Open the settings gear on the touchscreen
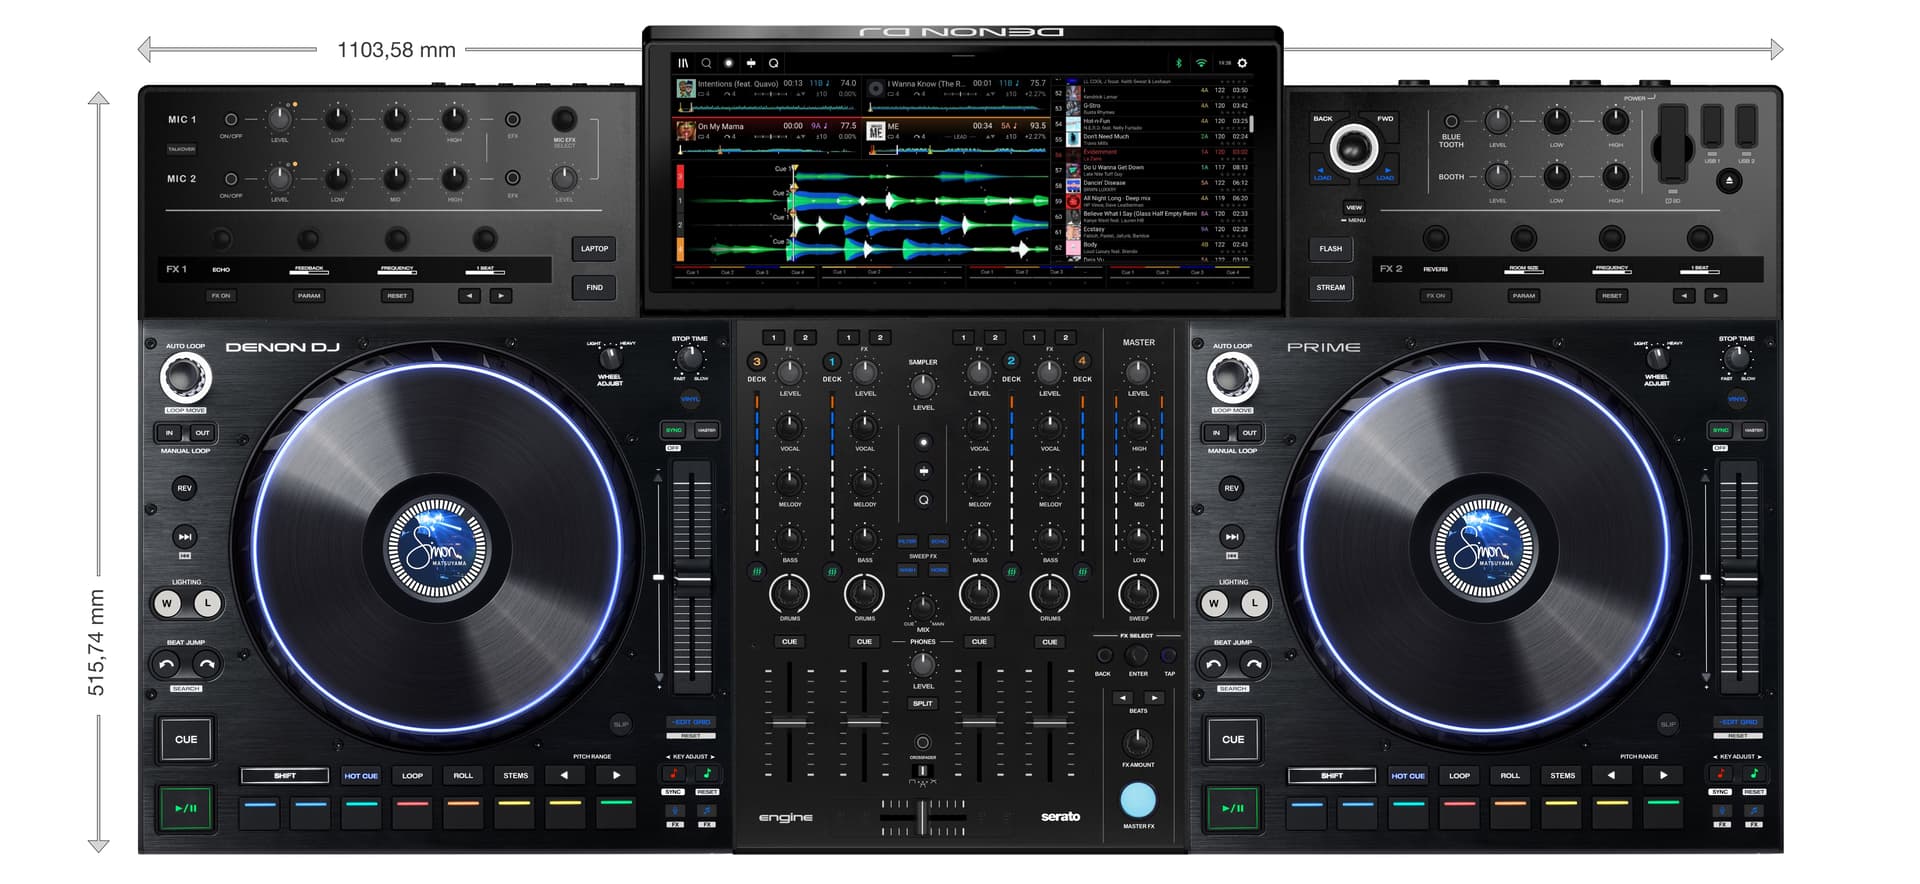Screen dimensions: 1920x884 tap(1243, 63)
